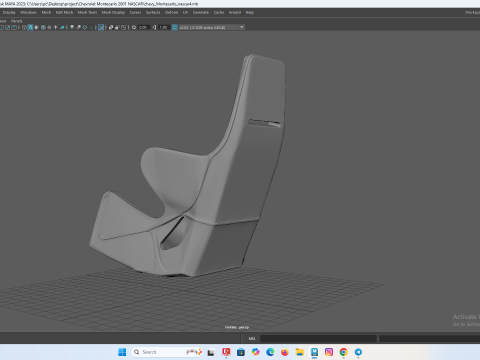Screen dimensions: 480x360
Task: Open the Panels menu of the viewport
Action: point(17,21)
